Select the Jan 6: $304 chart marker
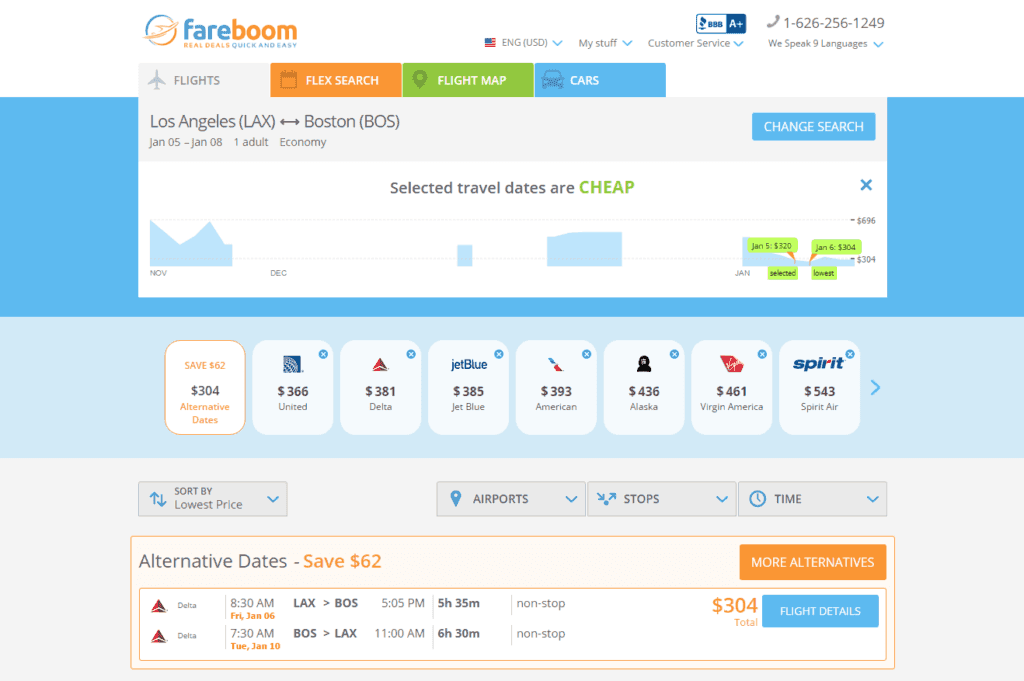Viewport: 1024px width, 681px height. [835, 247]
